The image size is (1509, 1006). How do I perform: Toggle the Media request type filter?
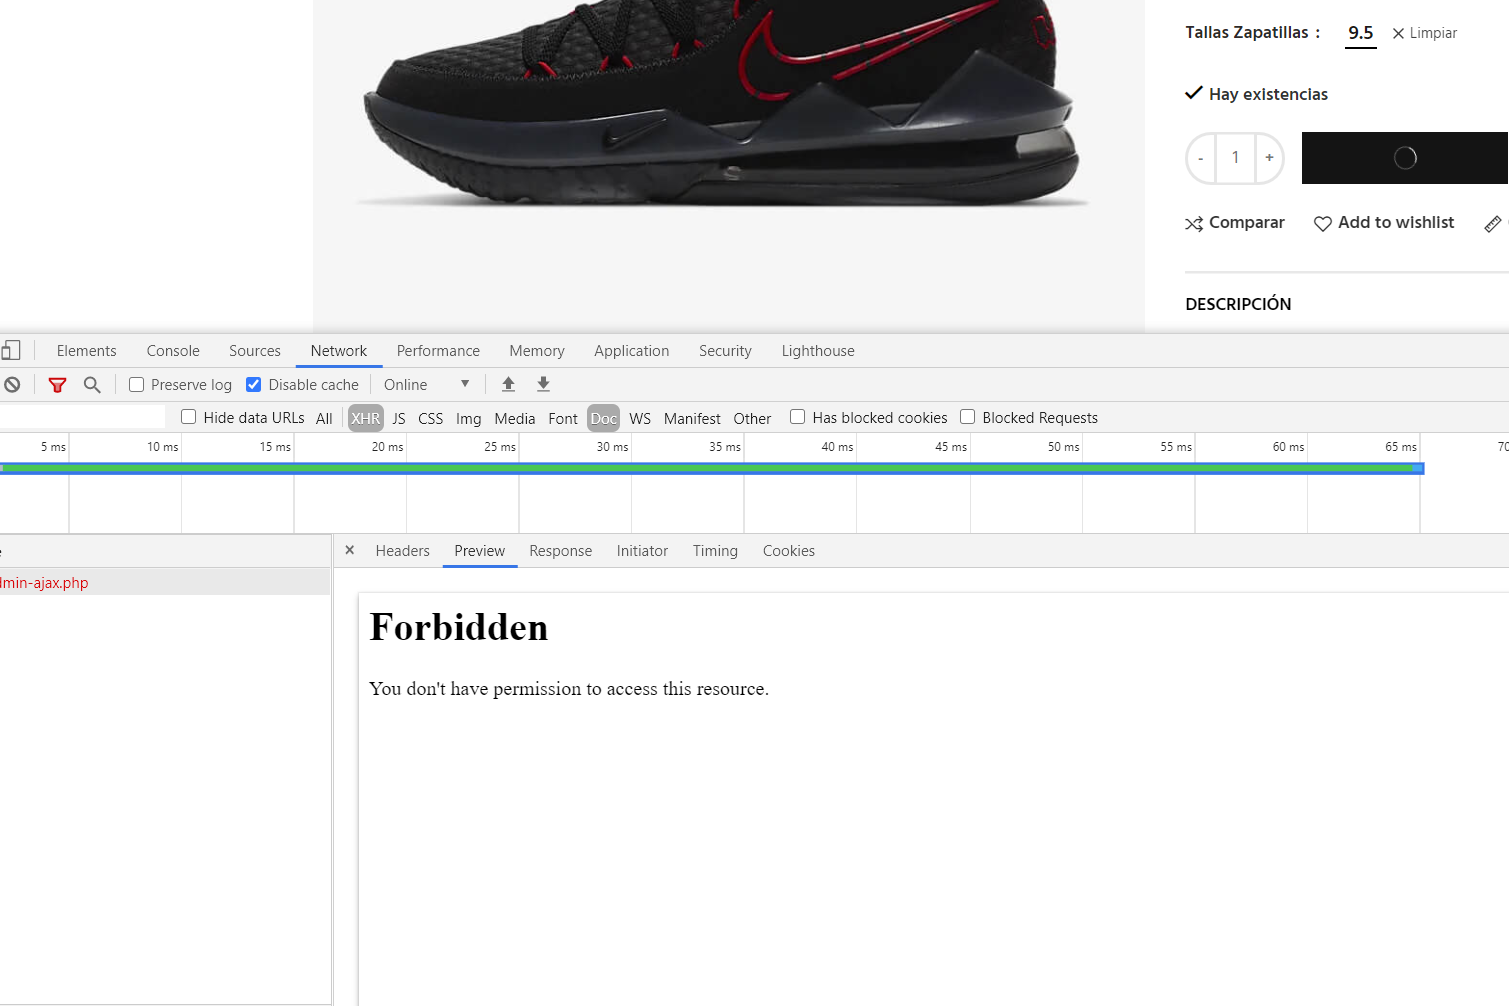[515, 418]
